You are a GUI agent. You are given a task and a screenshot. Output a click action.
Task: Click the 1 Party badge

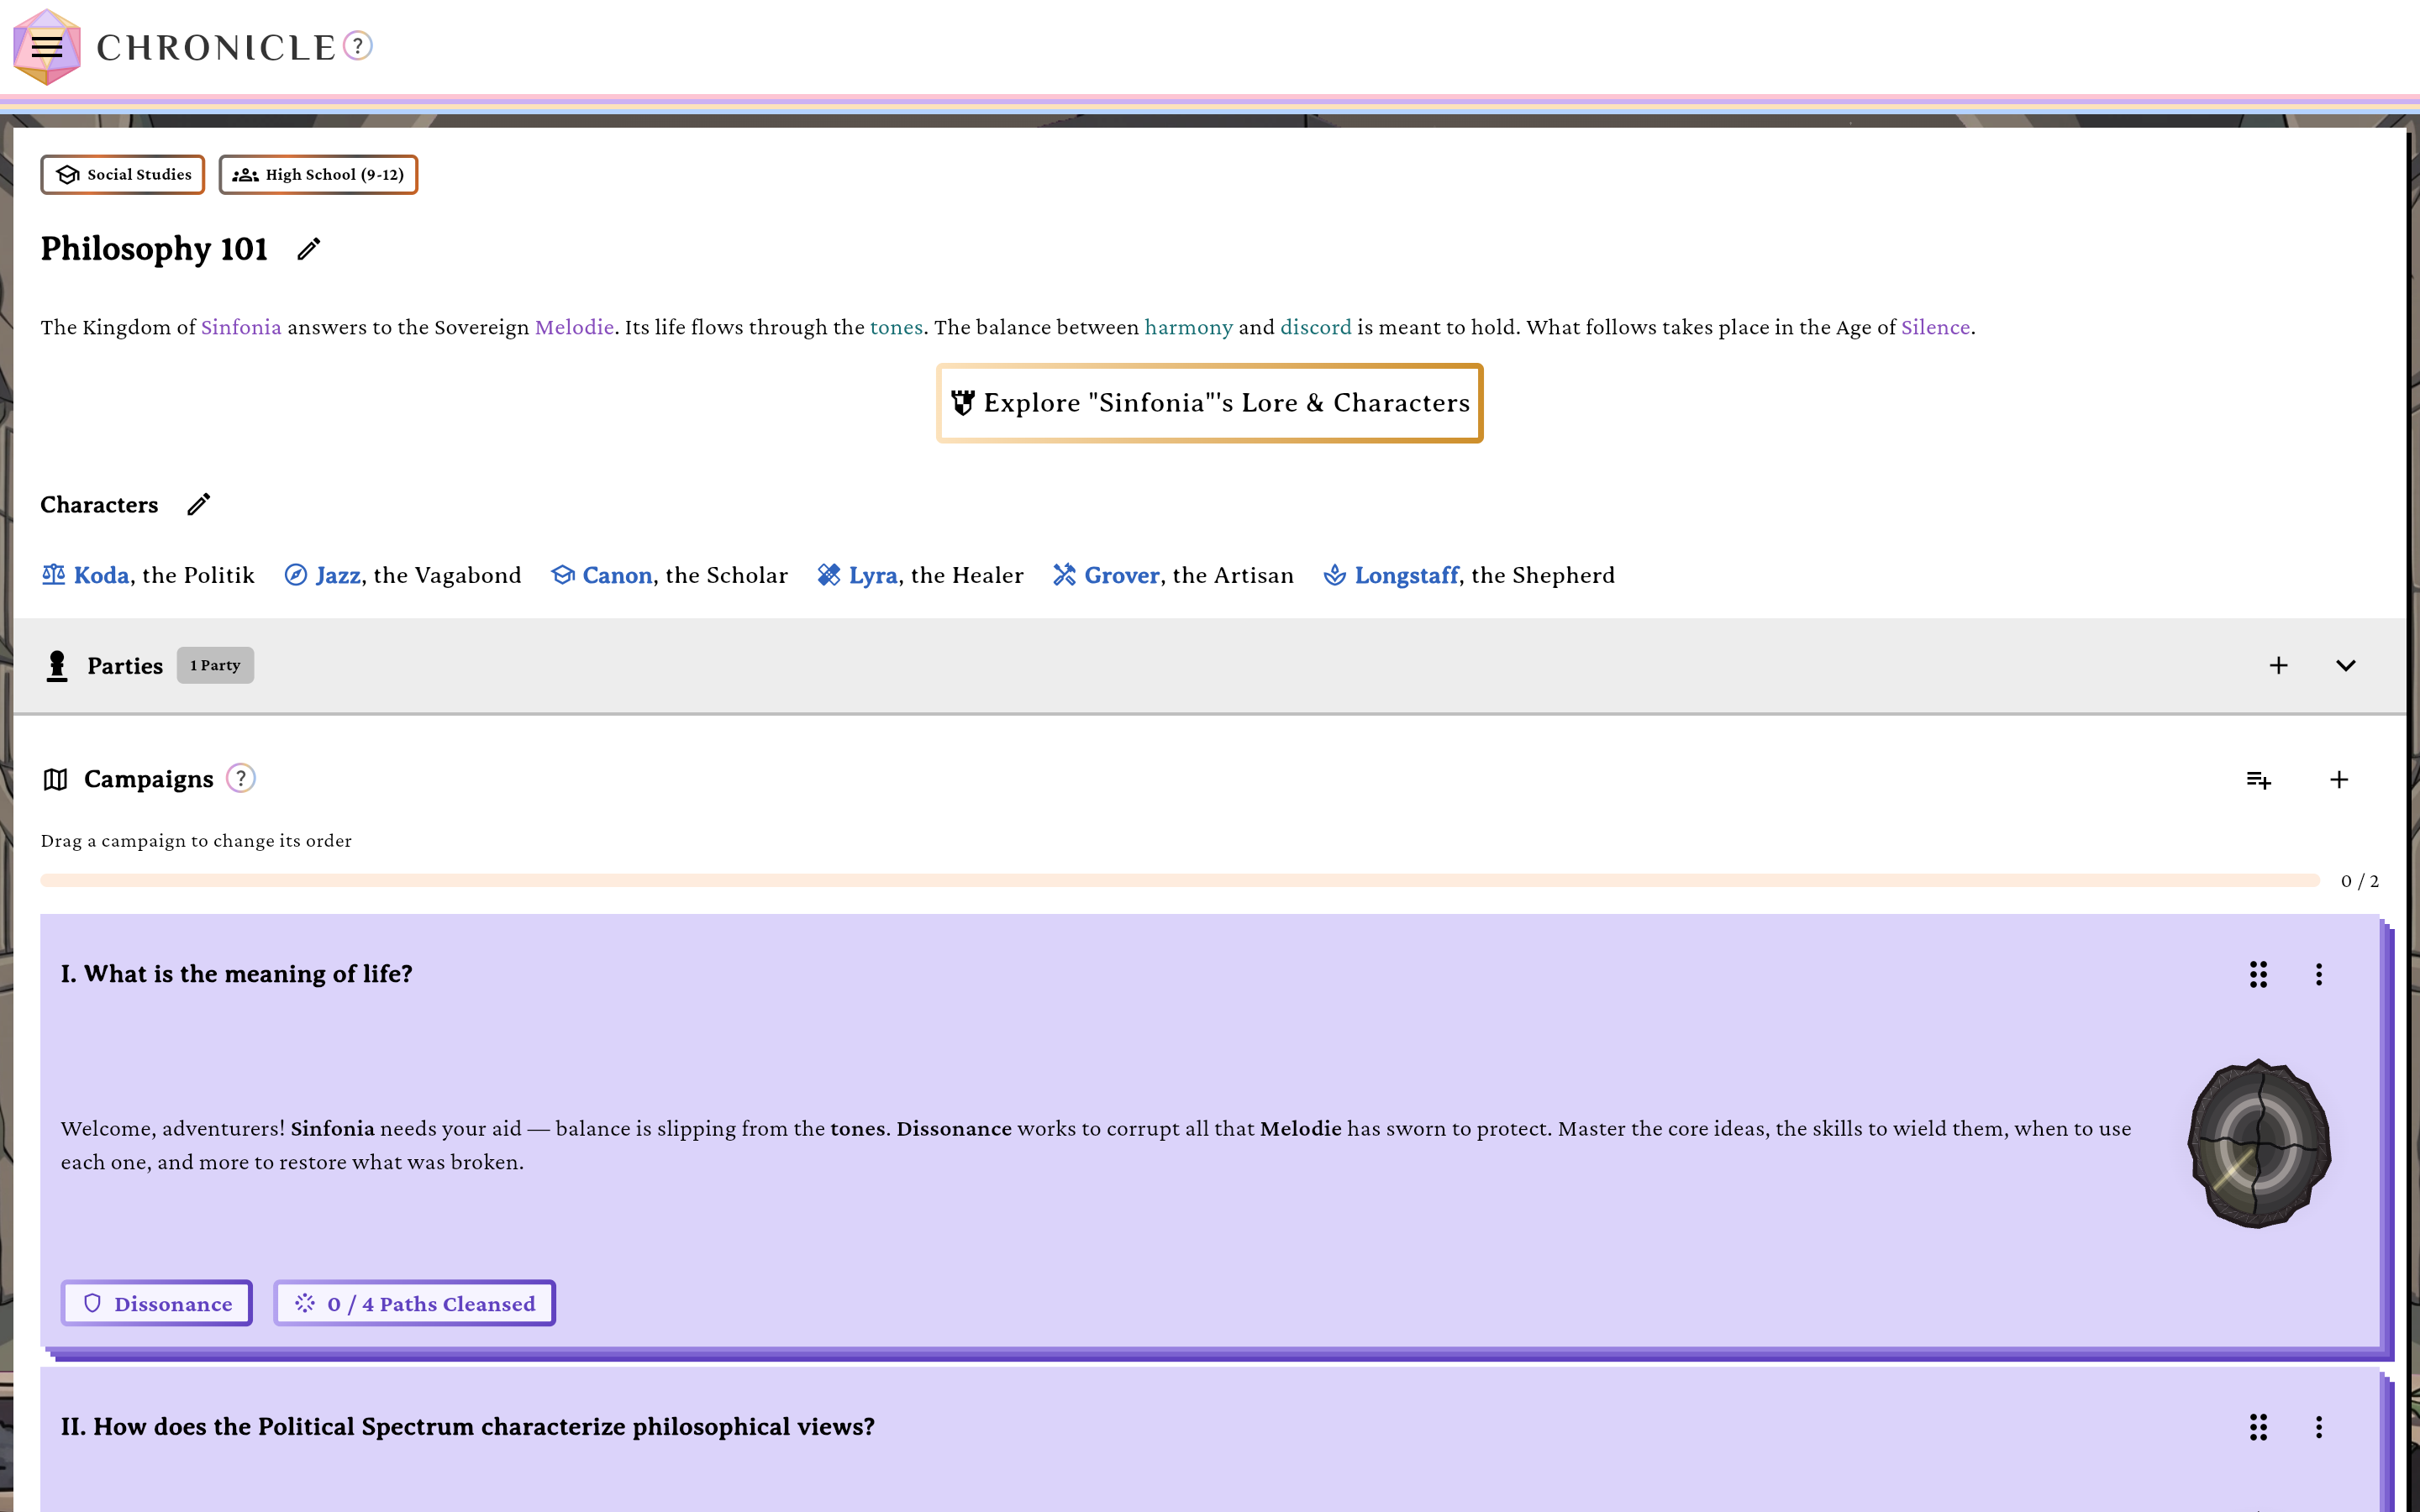pyautogui.click(x=215, y=665)
